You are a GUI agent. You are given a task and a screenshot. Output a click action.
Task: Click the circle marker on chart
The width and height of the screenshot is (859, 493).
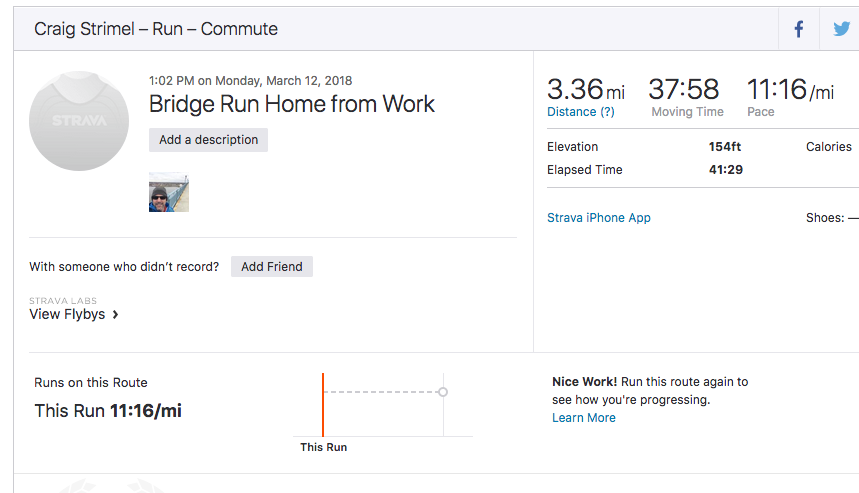click(443, 392)
